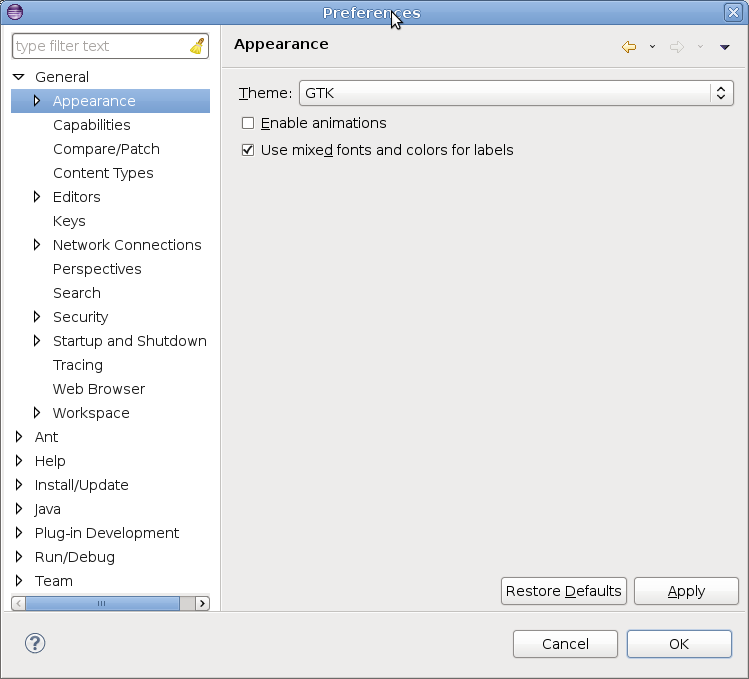This screenshot has height=679, width=749.
Task: Click the clear filter broom icon
Action: (x=197, y=46)
